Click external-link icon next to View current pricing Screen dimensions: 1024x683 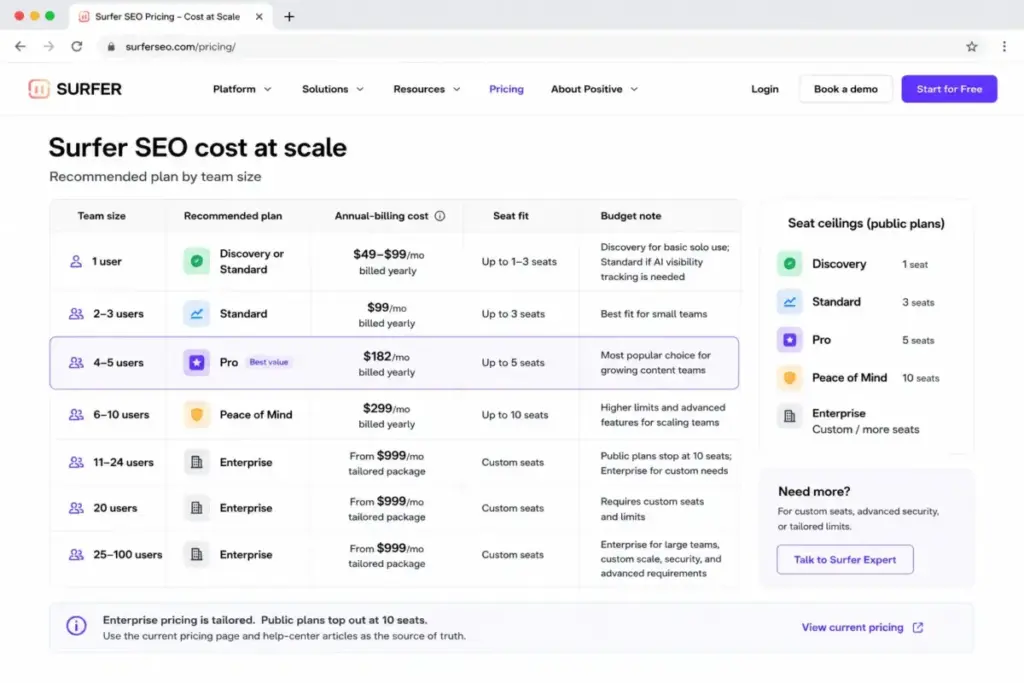click(918, 627)
